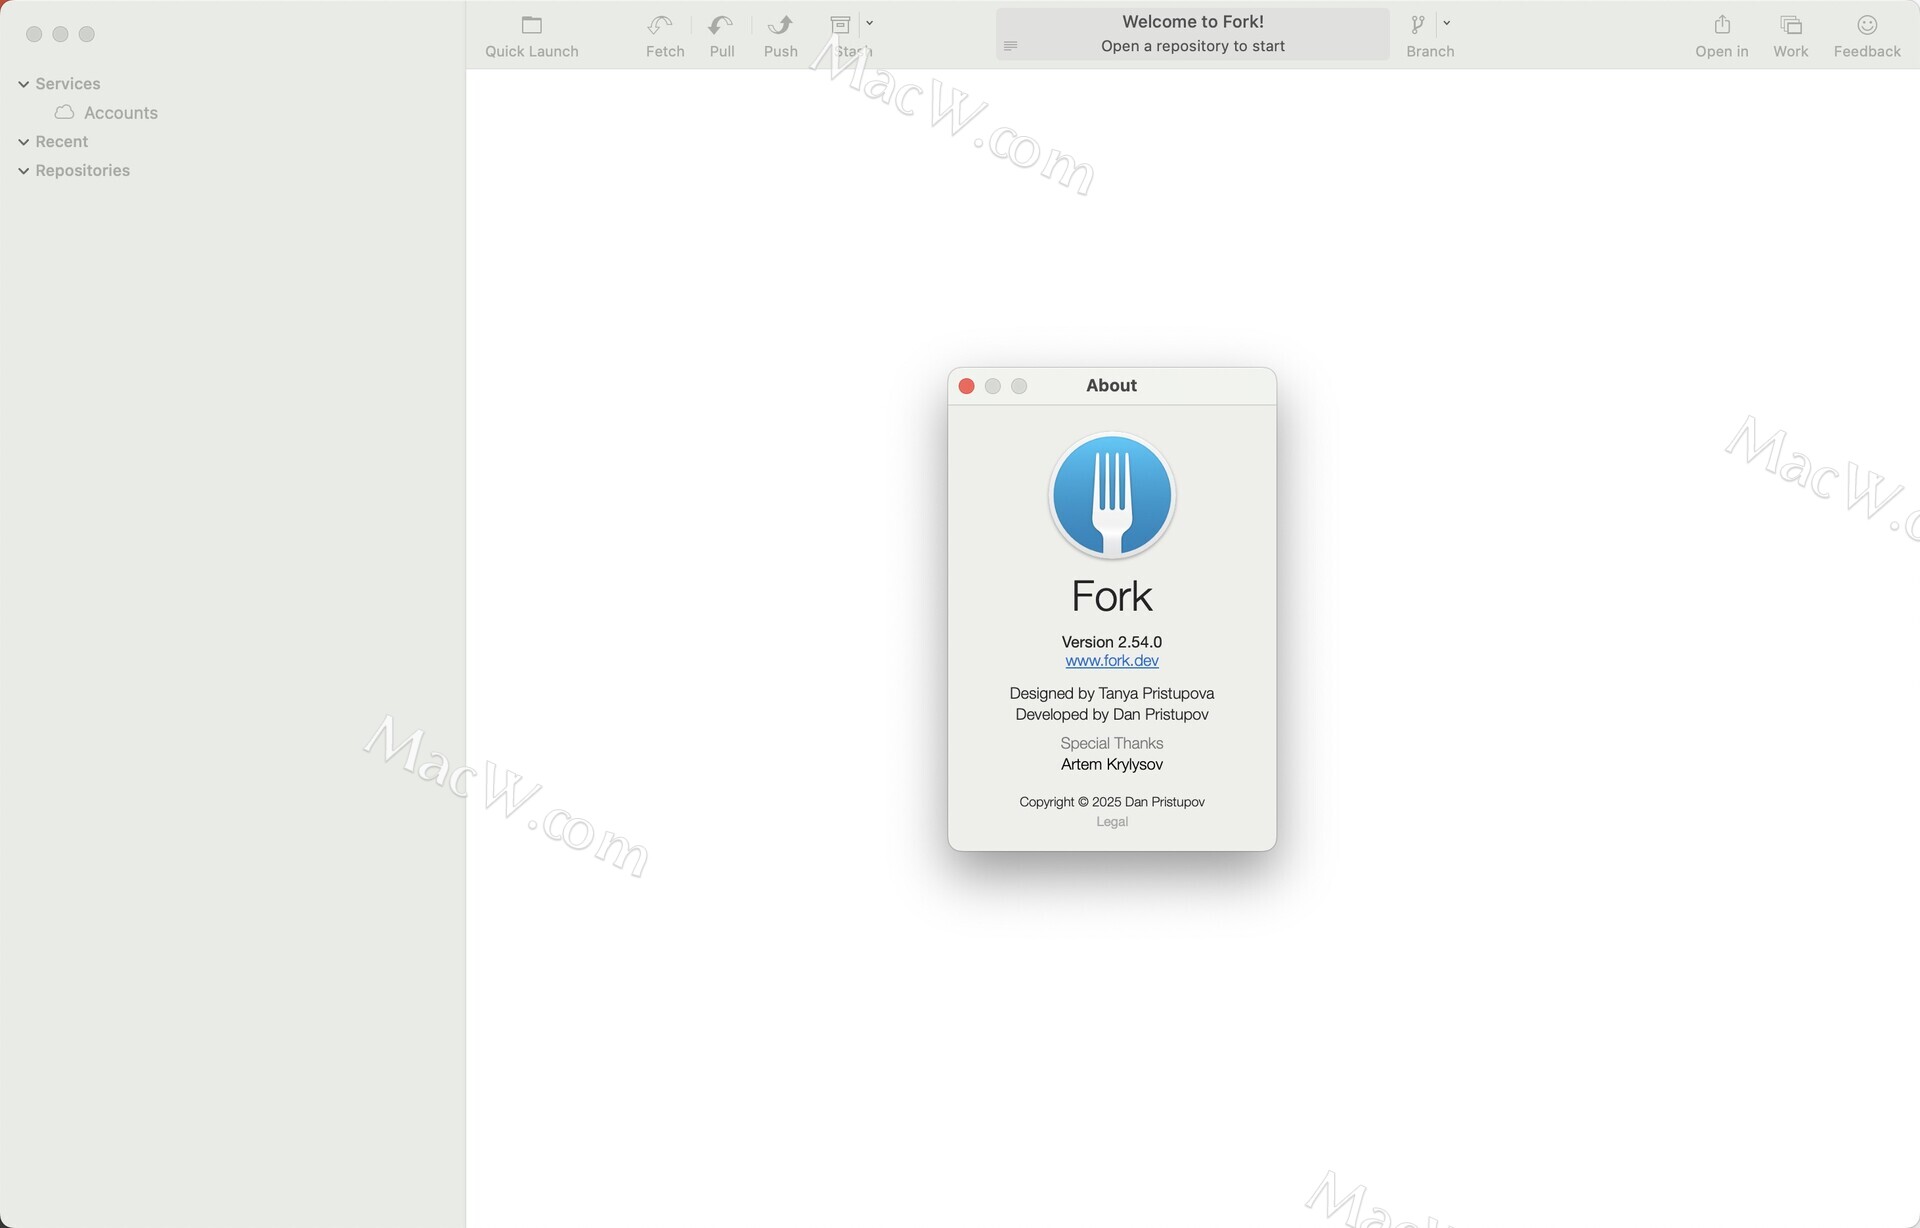The width and height of the screenshot is (1920, 1228).
Task: Click 'Designed by Tanya Pristupova' text
Action: tap(1112, 693)
